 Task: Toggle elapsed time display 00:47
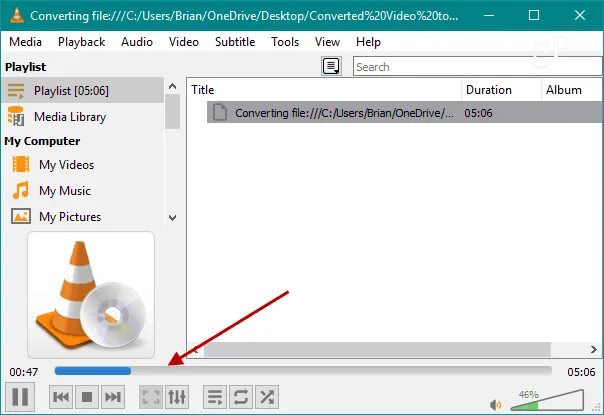[x=24, y=372]
